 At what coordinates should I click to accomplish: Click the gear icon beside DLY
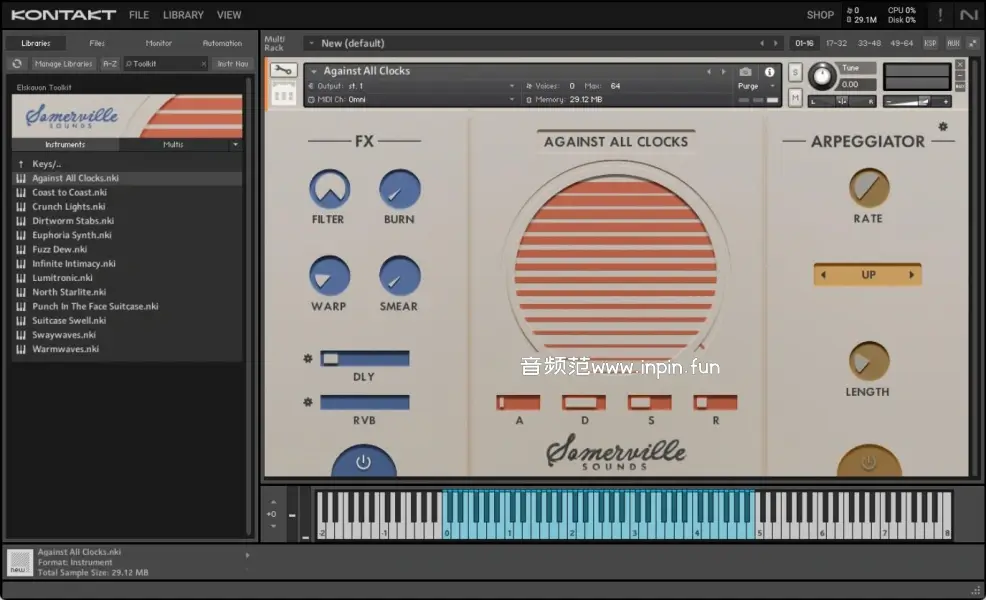coord(308,358)
